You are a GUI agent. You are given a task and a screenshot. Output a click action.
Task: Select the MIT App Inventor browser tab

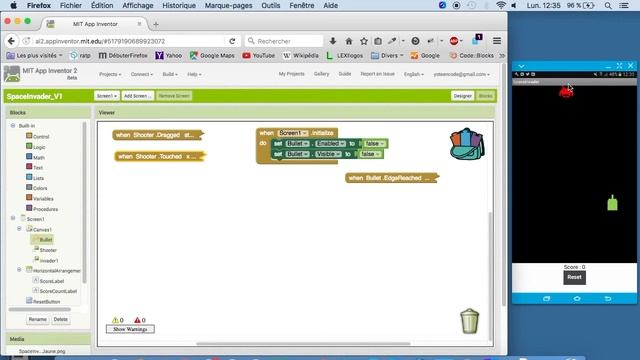(95, 24)
